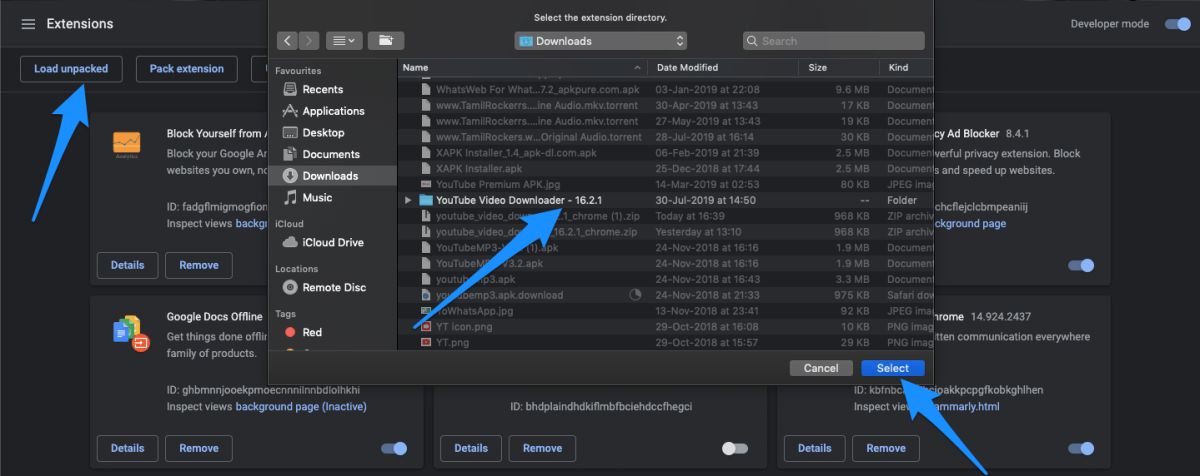Open Ad Blocker's background page link

click(x=969, y=224)
